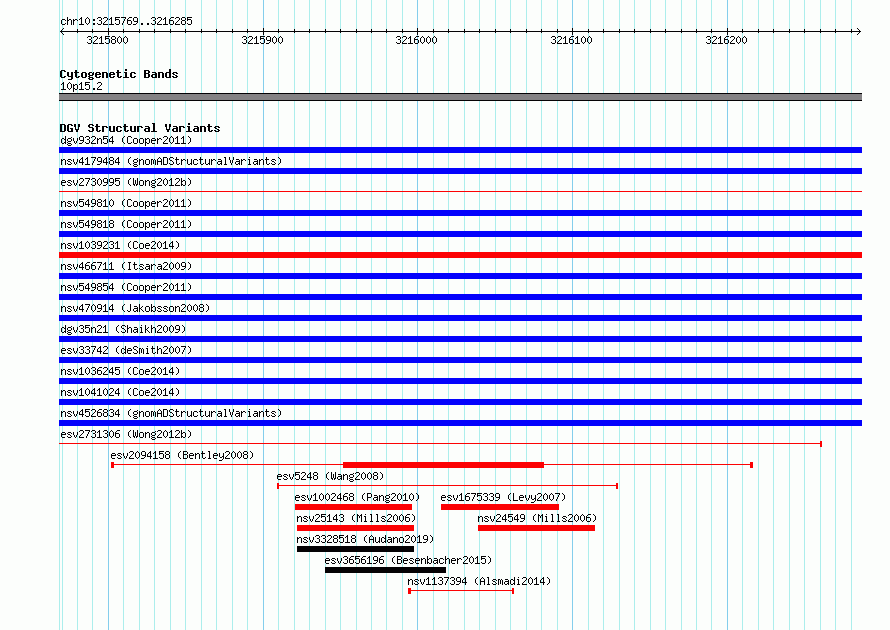The height and width of the screenshot is (630, 890).
Task: Open the esv3656196 (Besenbacher2015) label
Action: pos(408,560)
